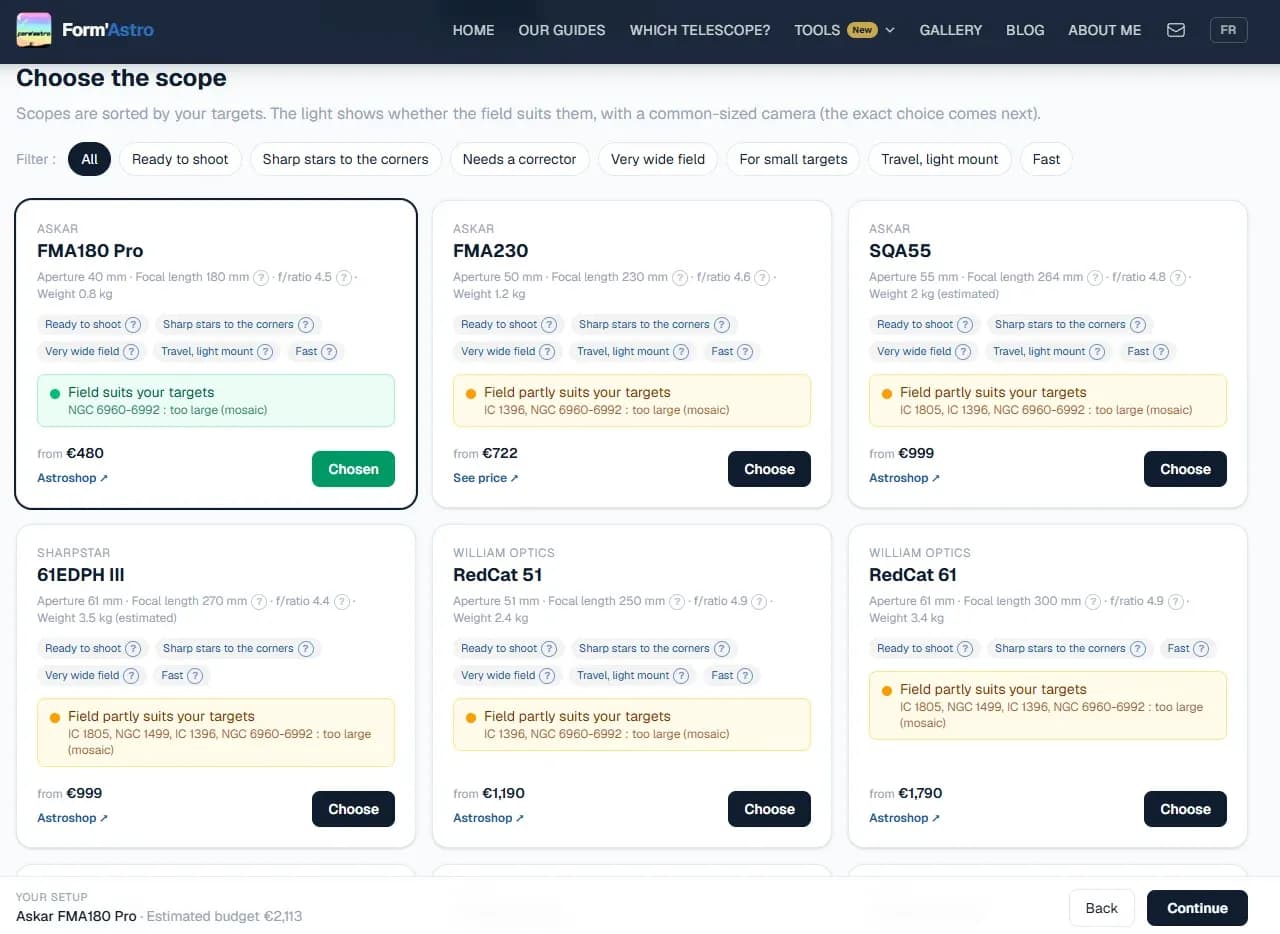Viewport: 1280px width, 934px height.
Task: Click Continue to proceed
Action: coord(1197,908)
